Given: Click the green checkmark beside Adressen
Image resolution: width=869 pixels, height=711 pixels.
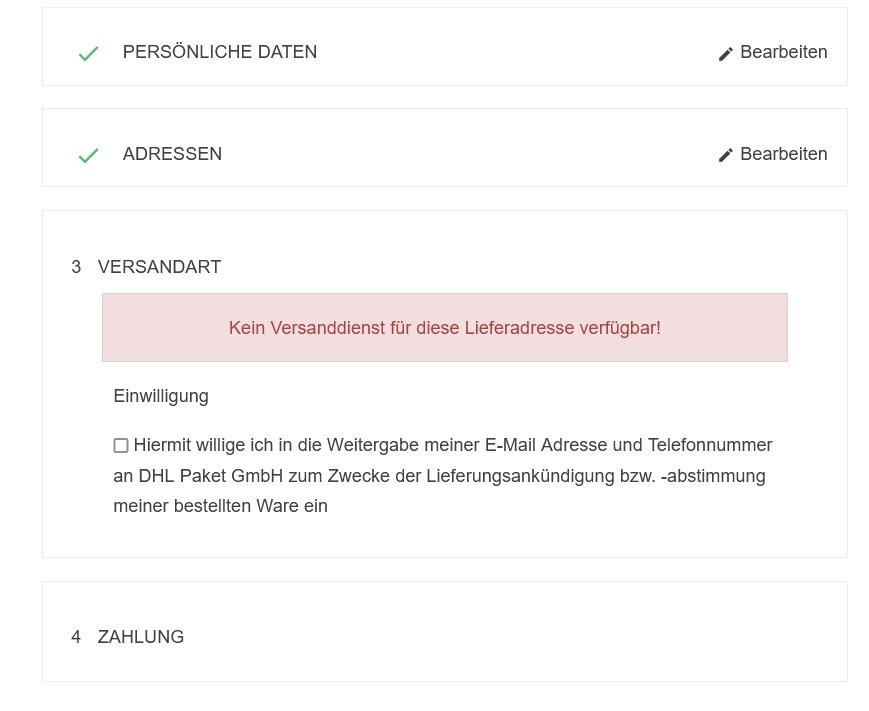Looking at the screenshot, I should [88, 155].
